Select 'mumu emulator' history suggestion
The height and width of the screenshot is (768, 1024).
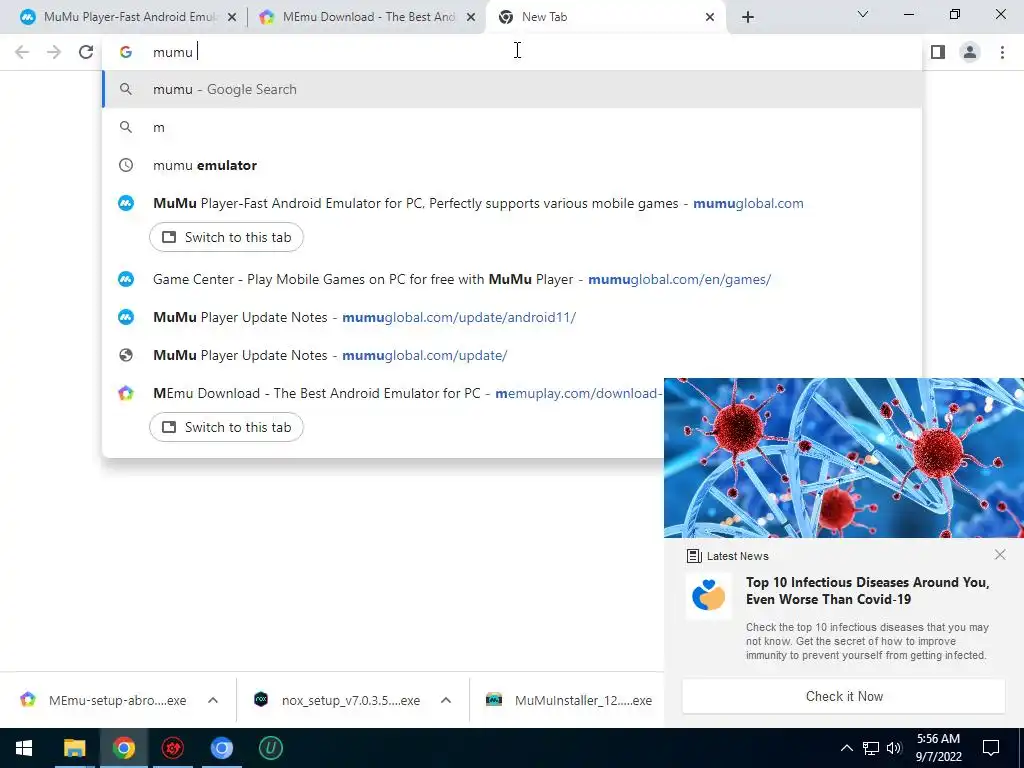coord(512,165)
